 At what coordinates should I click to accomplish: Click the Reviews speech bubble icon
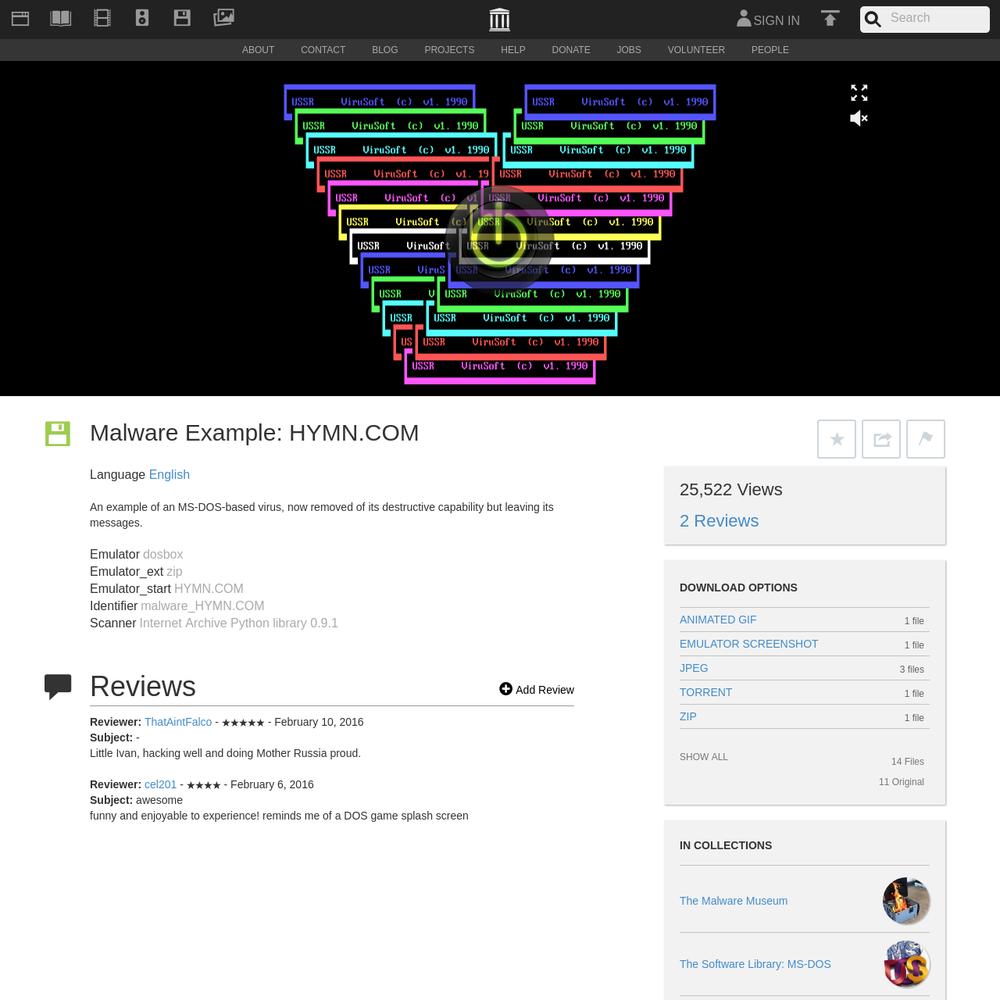(57, 686)
